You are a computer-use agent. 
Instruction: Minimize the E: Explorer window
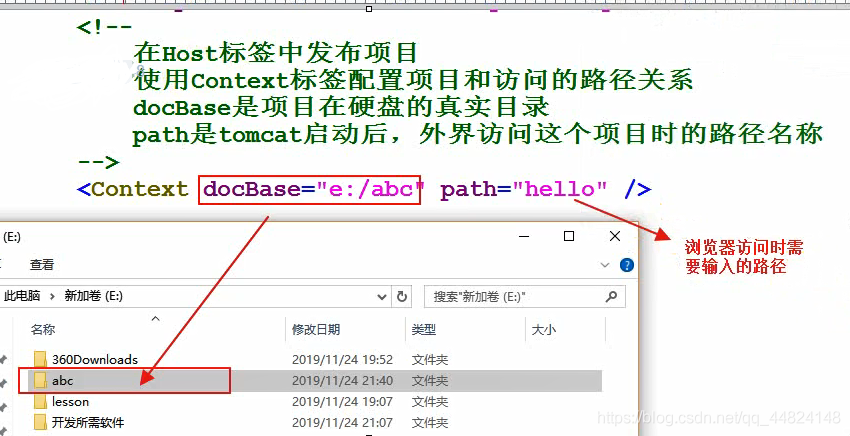pyautogui.click(x=524, y=236)
